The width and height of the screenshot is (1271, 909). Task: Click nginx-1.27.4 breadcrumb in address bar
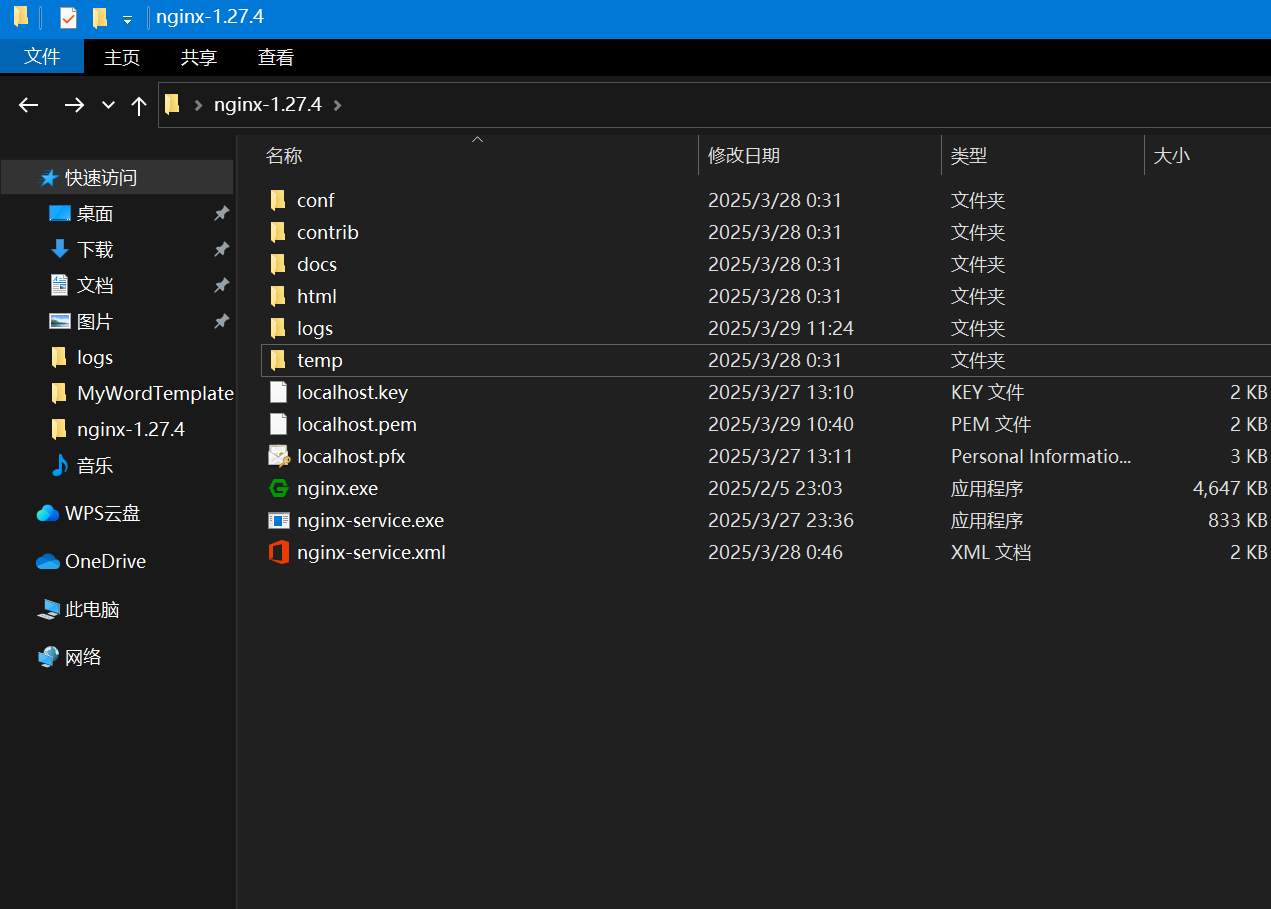coord(268,105)
